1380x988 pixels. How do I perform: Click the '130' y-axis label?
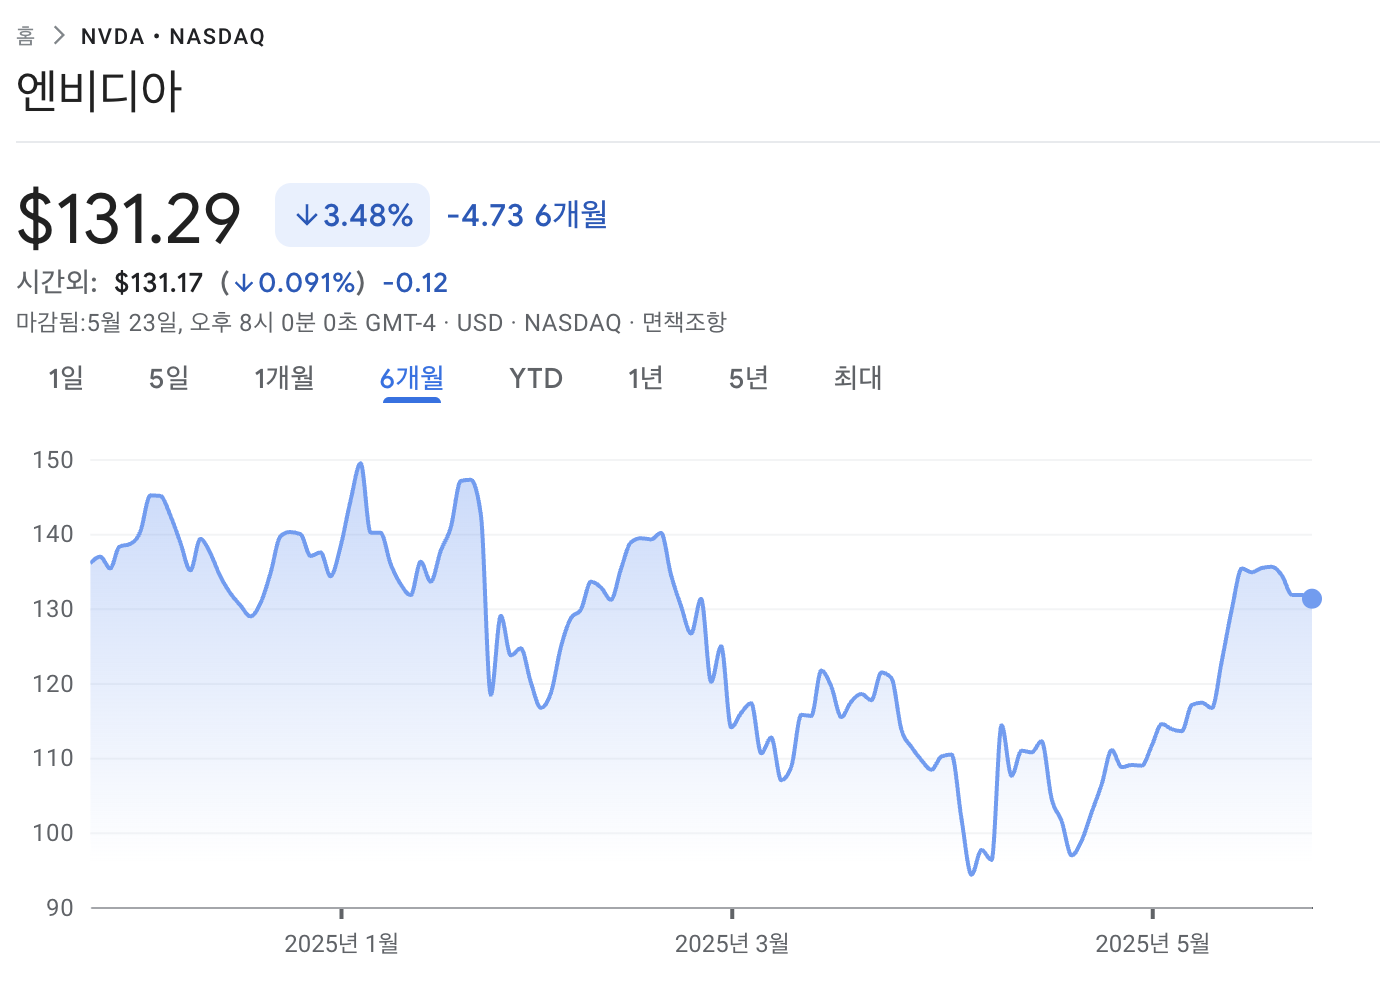53,609
